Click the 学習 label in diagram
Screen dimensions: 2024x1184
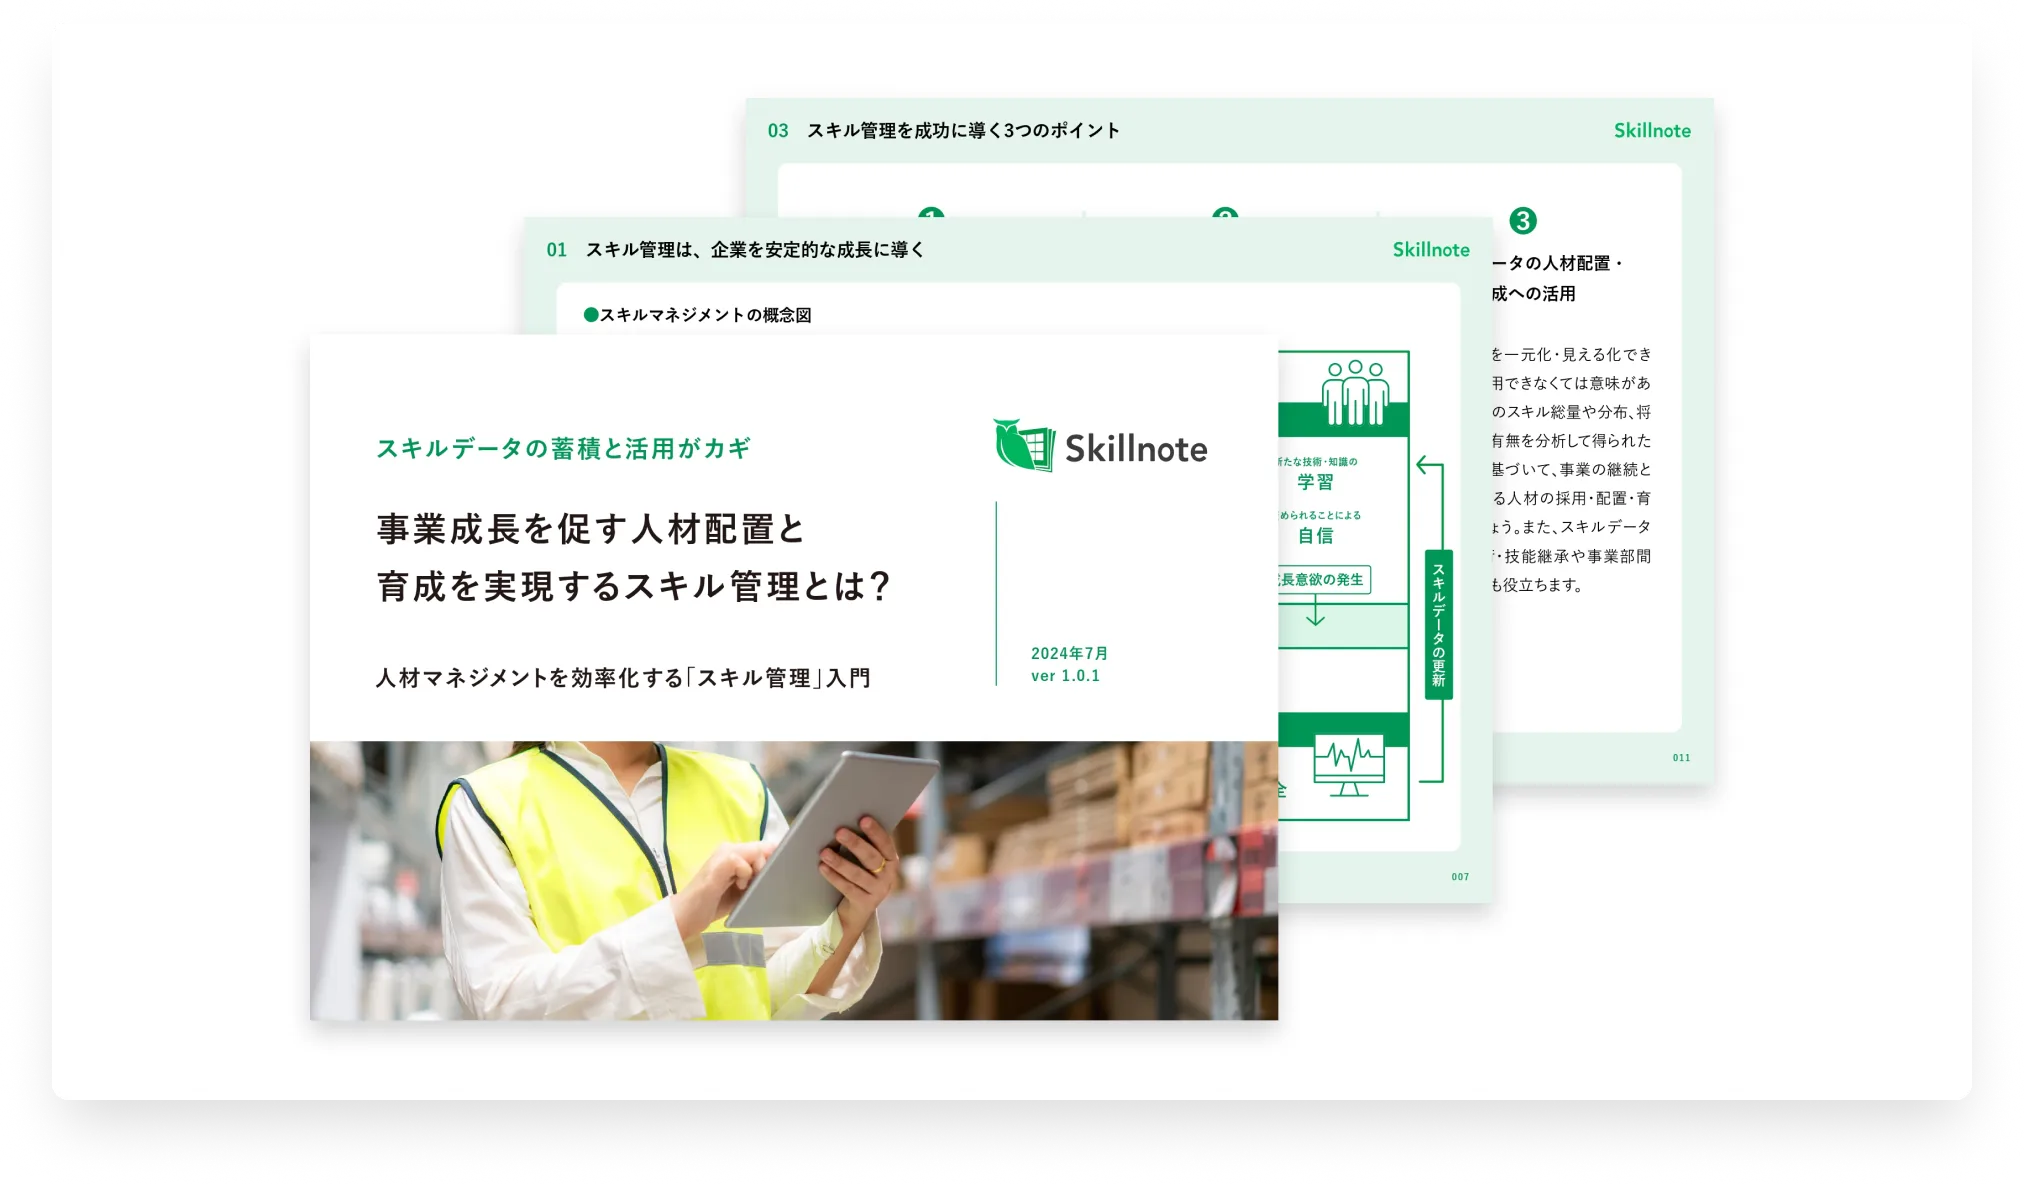(1315, 482)
